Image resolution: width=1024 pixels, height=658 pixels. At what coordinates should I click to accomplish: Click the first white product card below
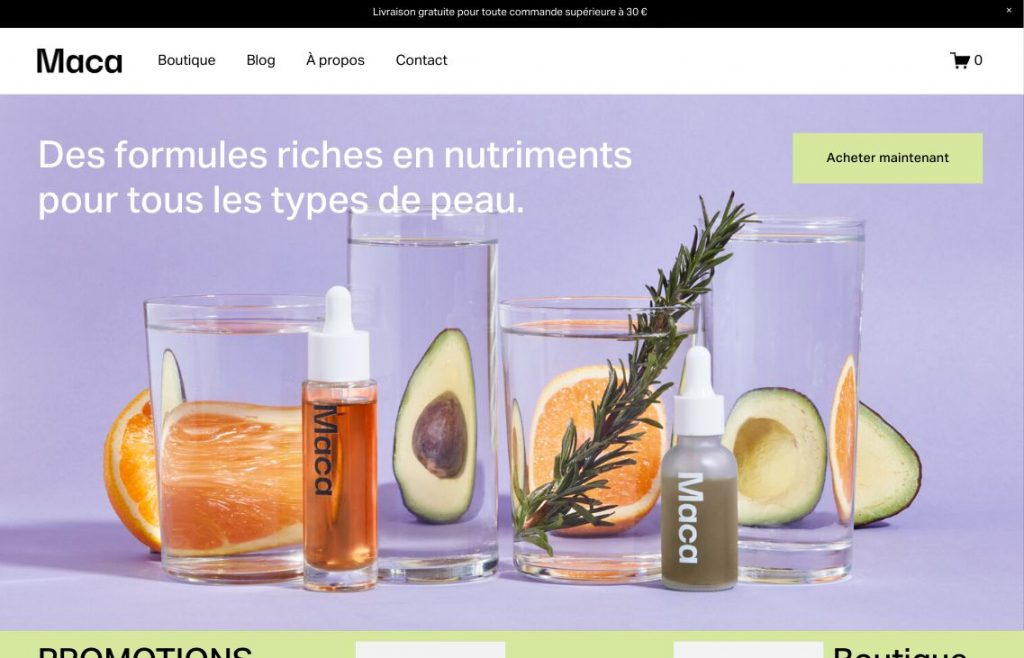pos(430,650)
